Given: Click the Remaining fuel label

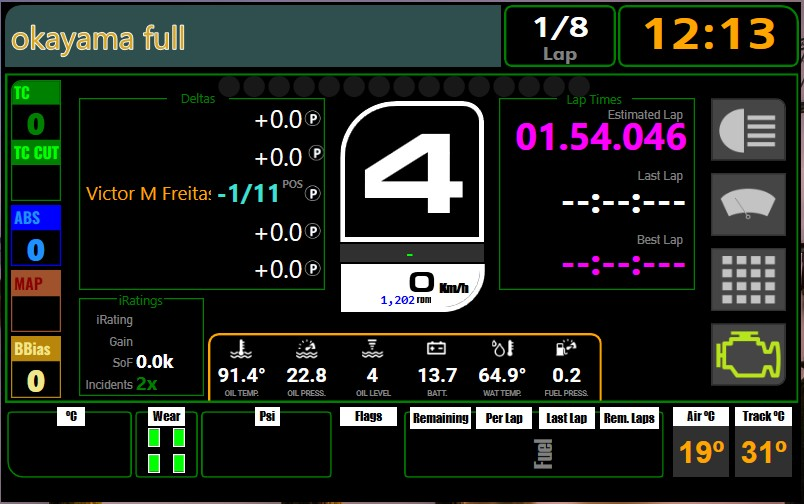Looking at the screenshot, I should point(440,418).
